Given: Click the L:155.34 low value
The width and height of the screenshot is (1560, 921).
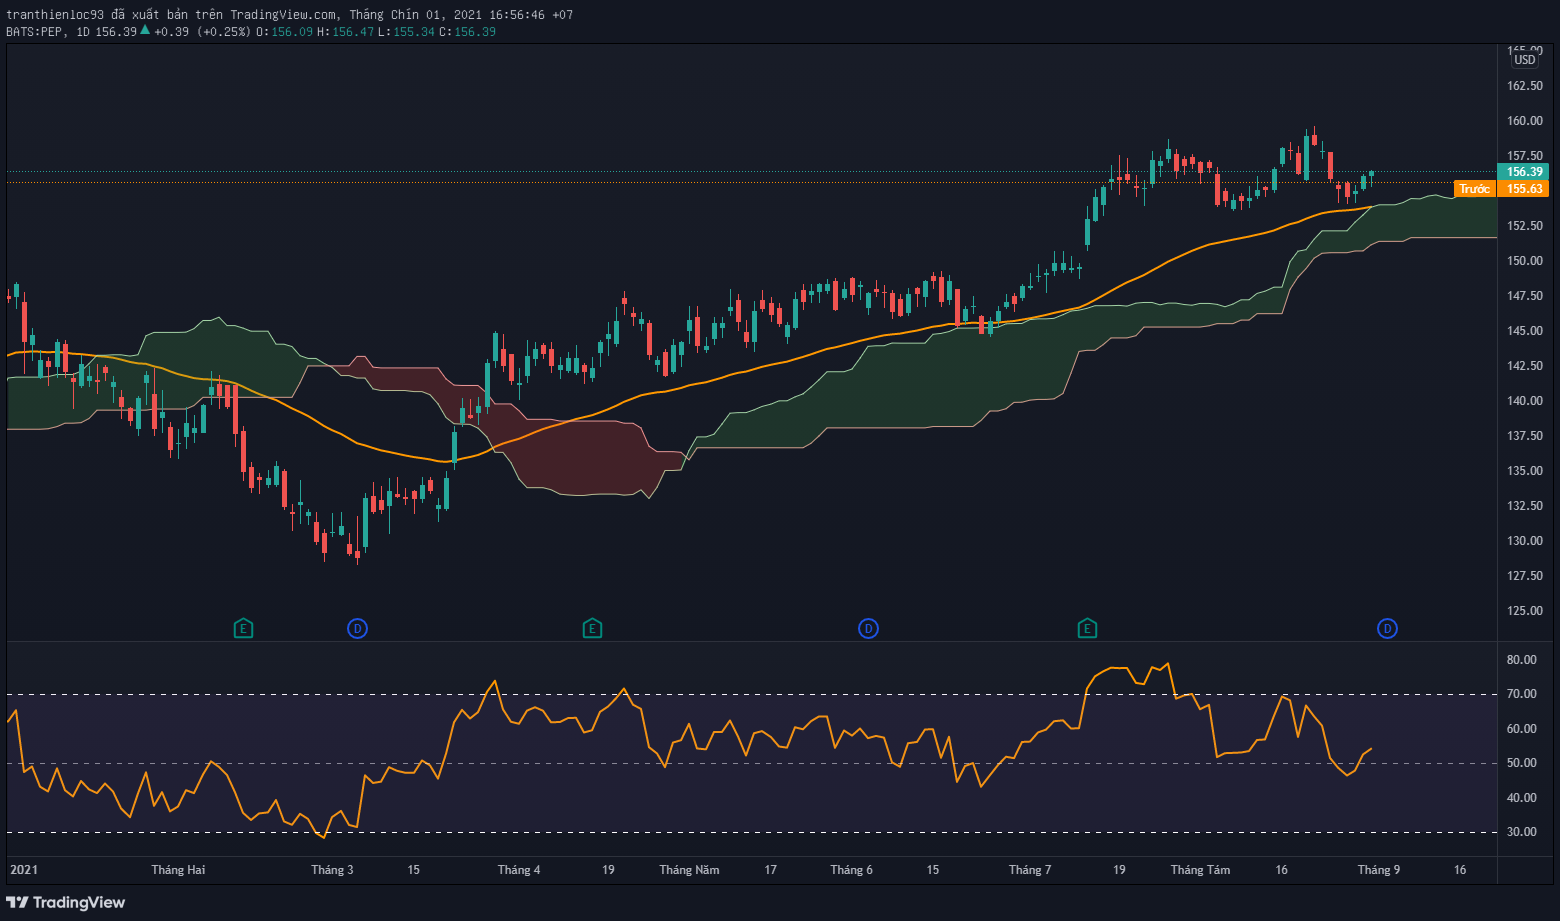Looking at the screenshot, I should (406, 32).
